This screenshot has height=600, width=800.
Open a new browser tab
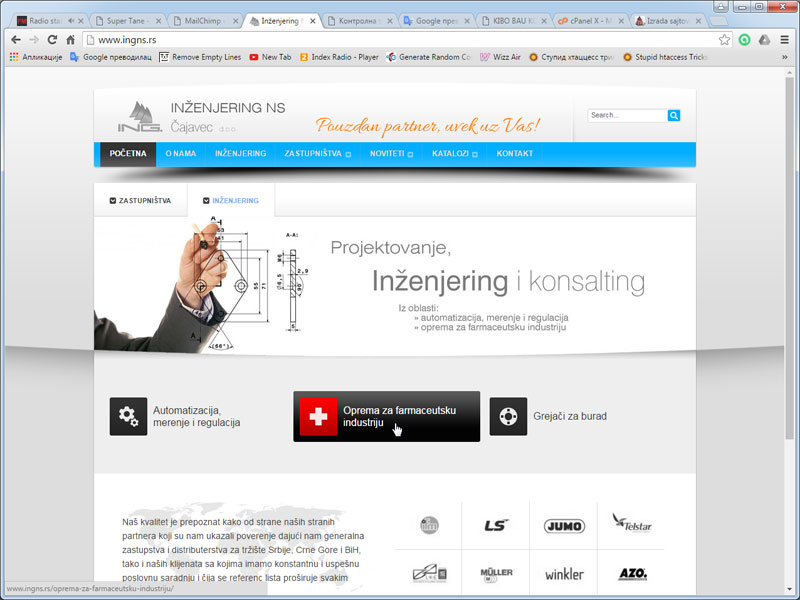[x=718, y=21]
